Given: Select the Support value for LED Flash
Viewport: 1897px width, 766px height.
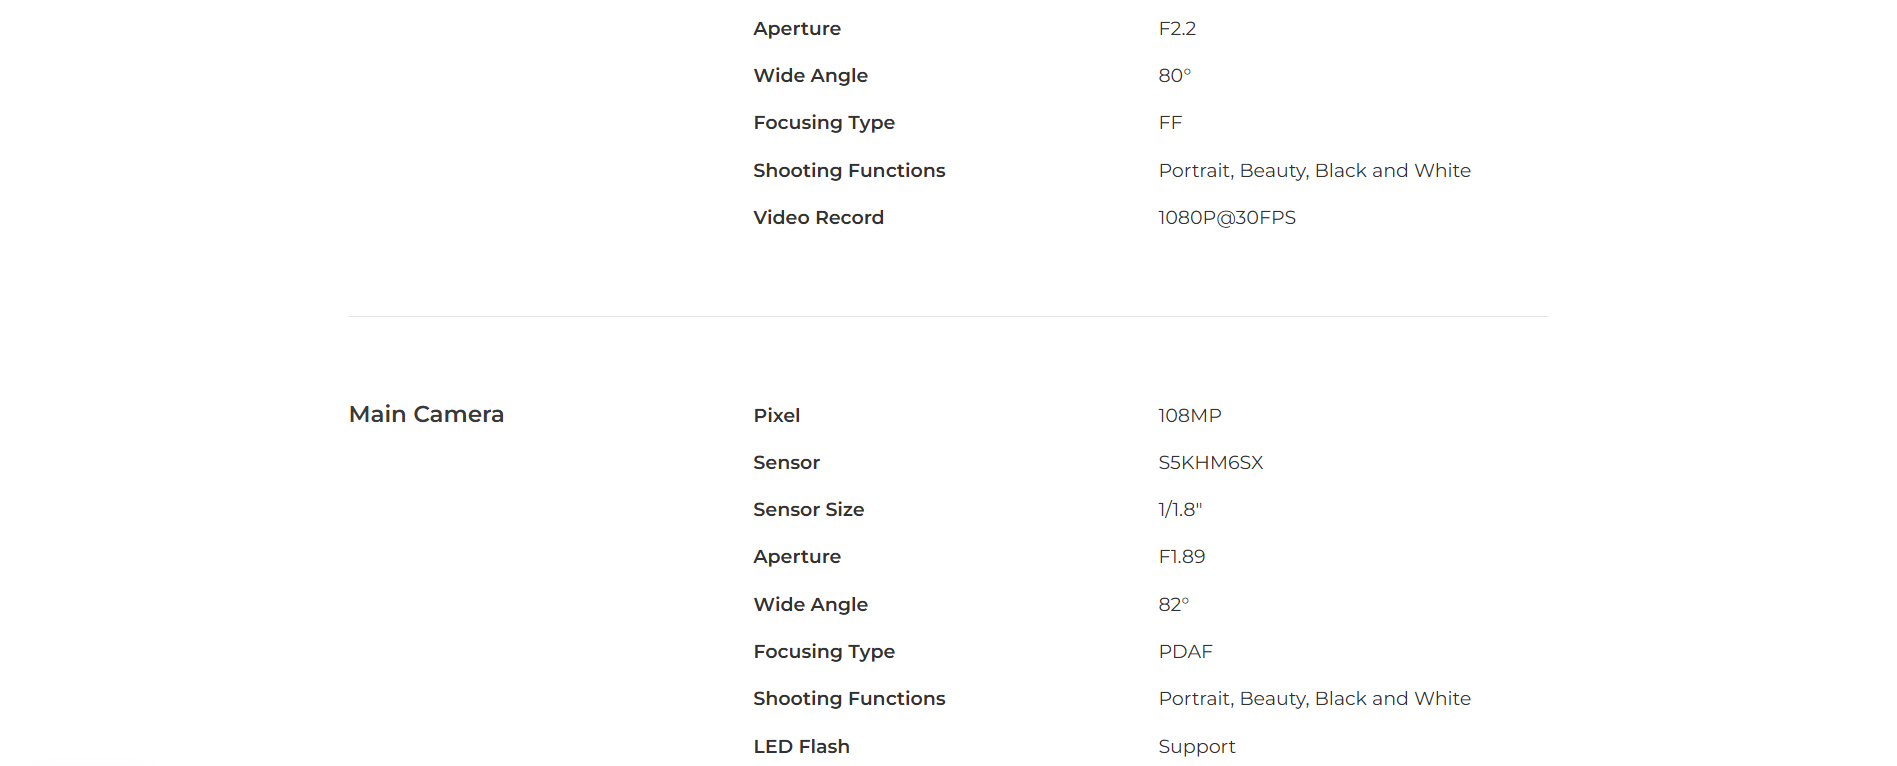Looking at the screenshot, I should point(1196,747).
